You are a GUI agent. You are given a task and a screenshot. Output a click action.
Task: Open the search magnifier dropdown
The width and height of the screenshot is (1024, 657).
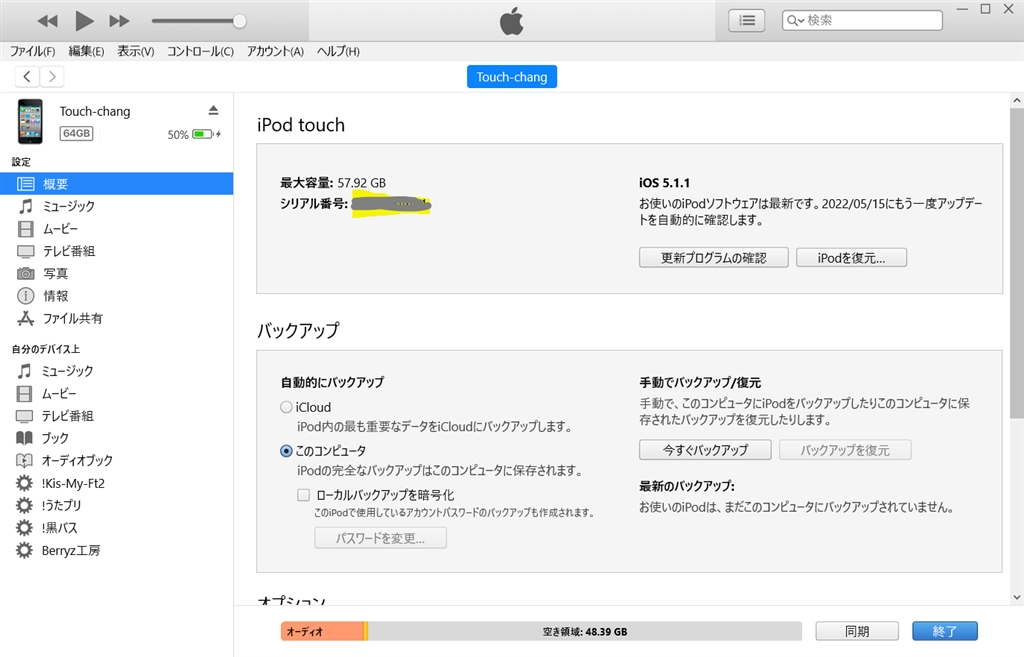click(x=795, y=20)
